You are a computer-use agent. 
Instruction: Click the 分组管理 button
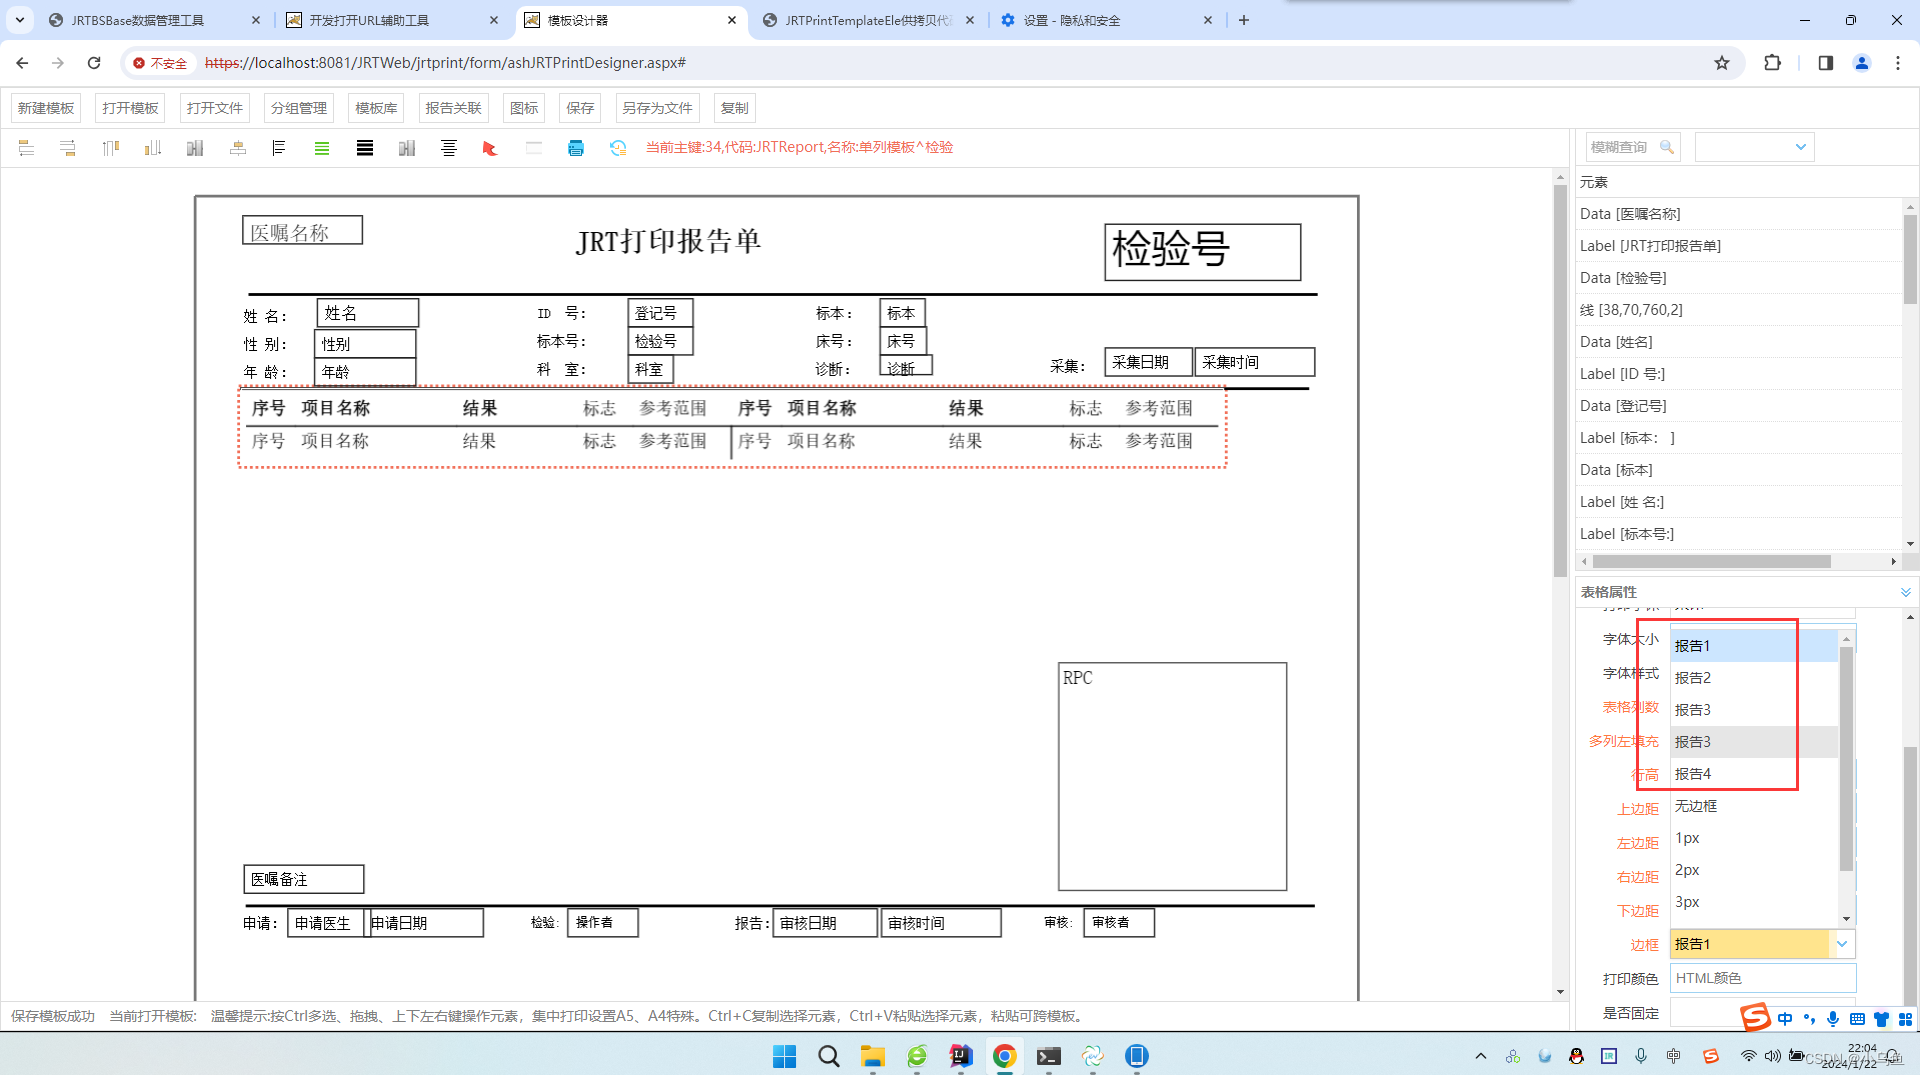coord(299,108)
